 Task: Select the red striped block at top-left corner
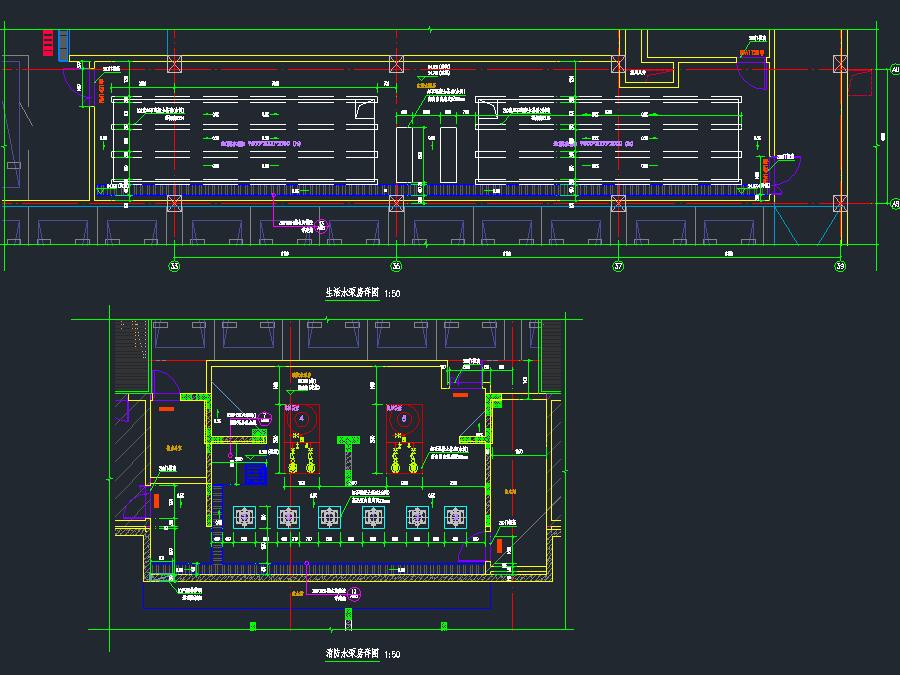pos(48,43)
